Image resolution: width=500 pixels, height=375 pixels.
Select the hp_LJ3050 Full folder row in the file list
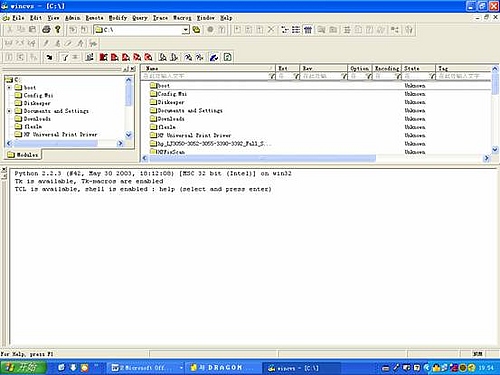317,144
